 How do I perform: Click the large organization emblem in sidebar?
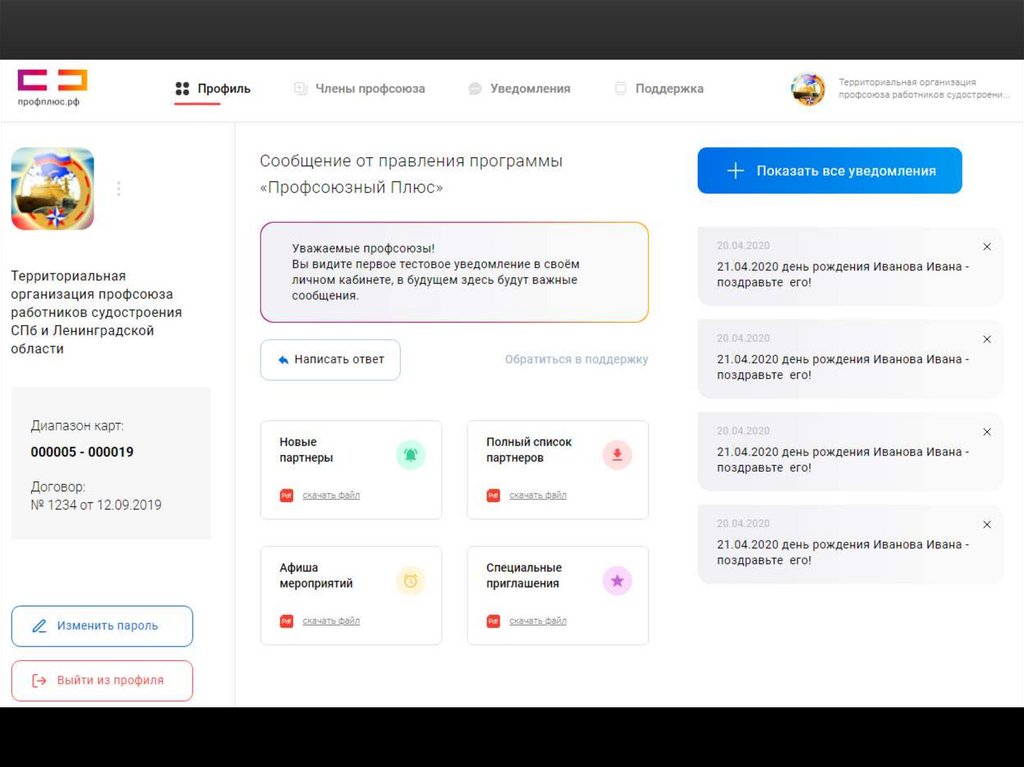pos(53,189)
